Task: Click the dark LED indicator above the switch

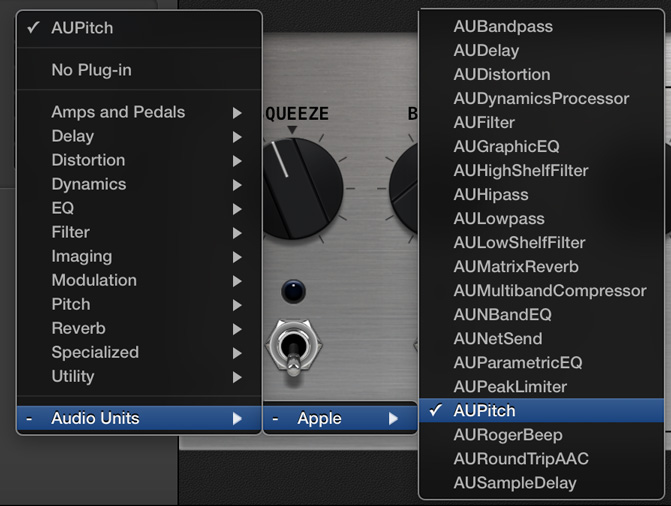Action: (x=293, y=292)
